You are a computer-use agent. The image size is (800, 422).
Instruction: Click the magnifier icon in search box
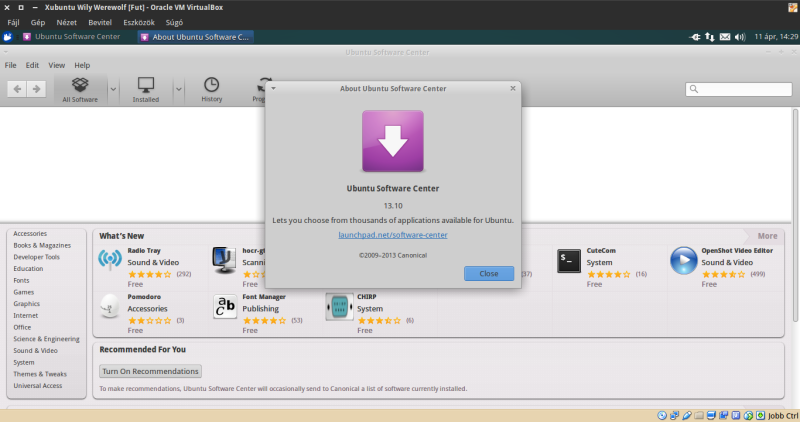[693, 89]
